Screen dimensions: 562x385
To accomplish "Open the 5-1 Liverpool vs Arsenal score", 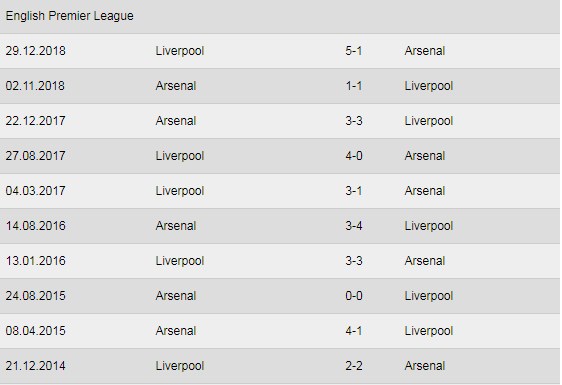I will [353, 51].
